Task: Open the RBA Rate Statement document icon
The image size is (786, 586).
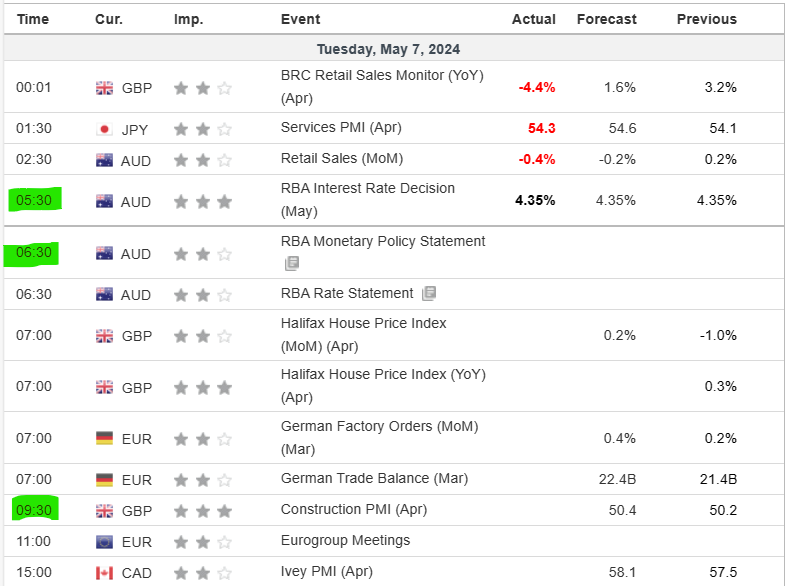Action: [429, 294]
